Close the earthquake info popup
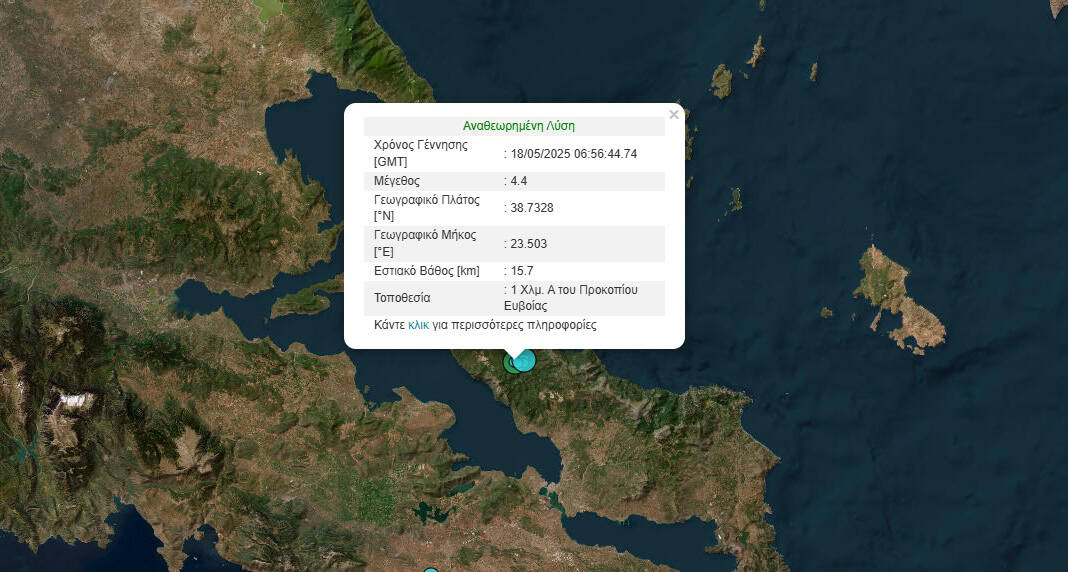The width and height of the screenshot is (1068, 572). point(674,115)
